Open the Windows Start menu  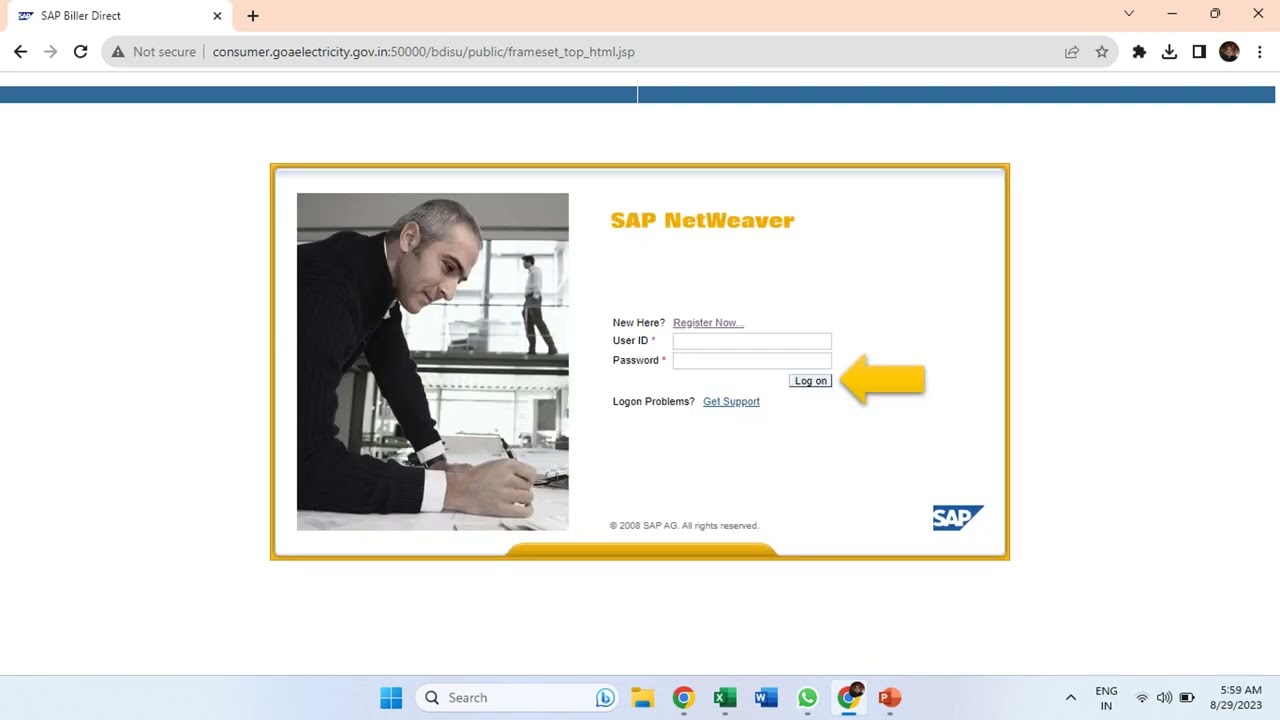[x=391, y=698]
